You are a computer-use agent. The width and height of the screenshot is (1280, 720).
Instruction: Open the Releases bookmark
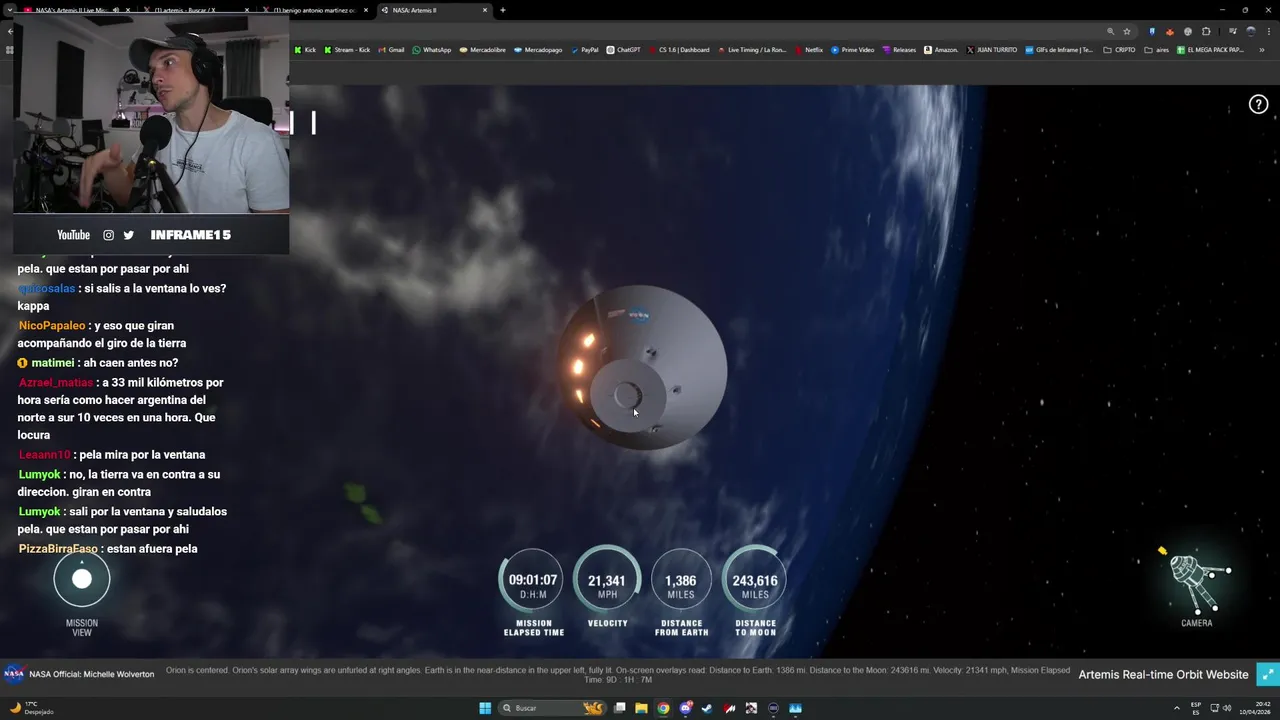point(899,49)
